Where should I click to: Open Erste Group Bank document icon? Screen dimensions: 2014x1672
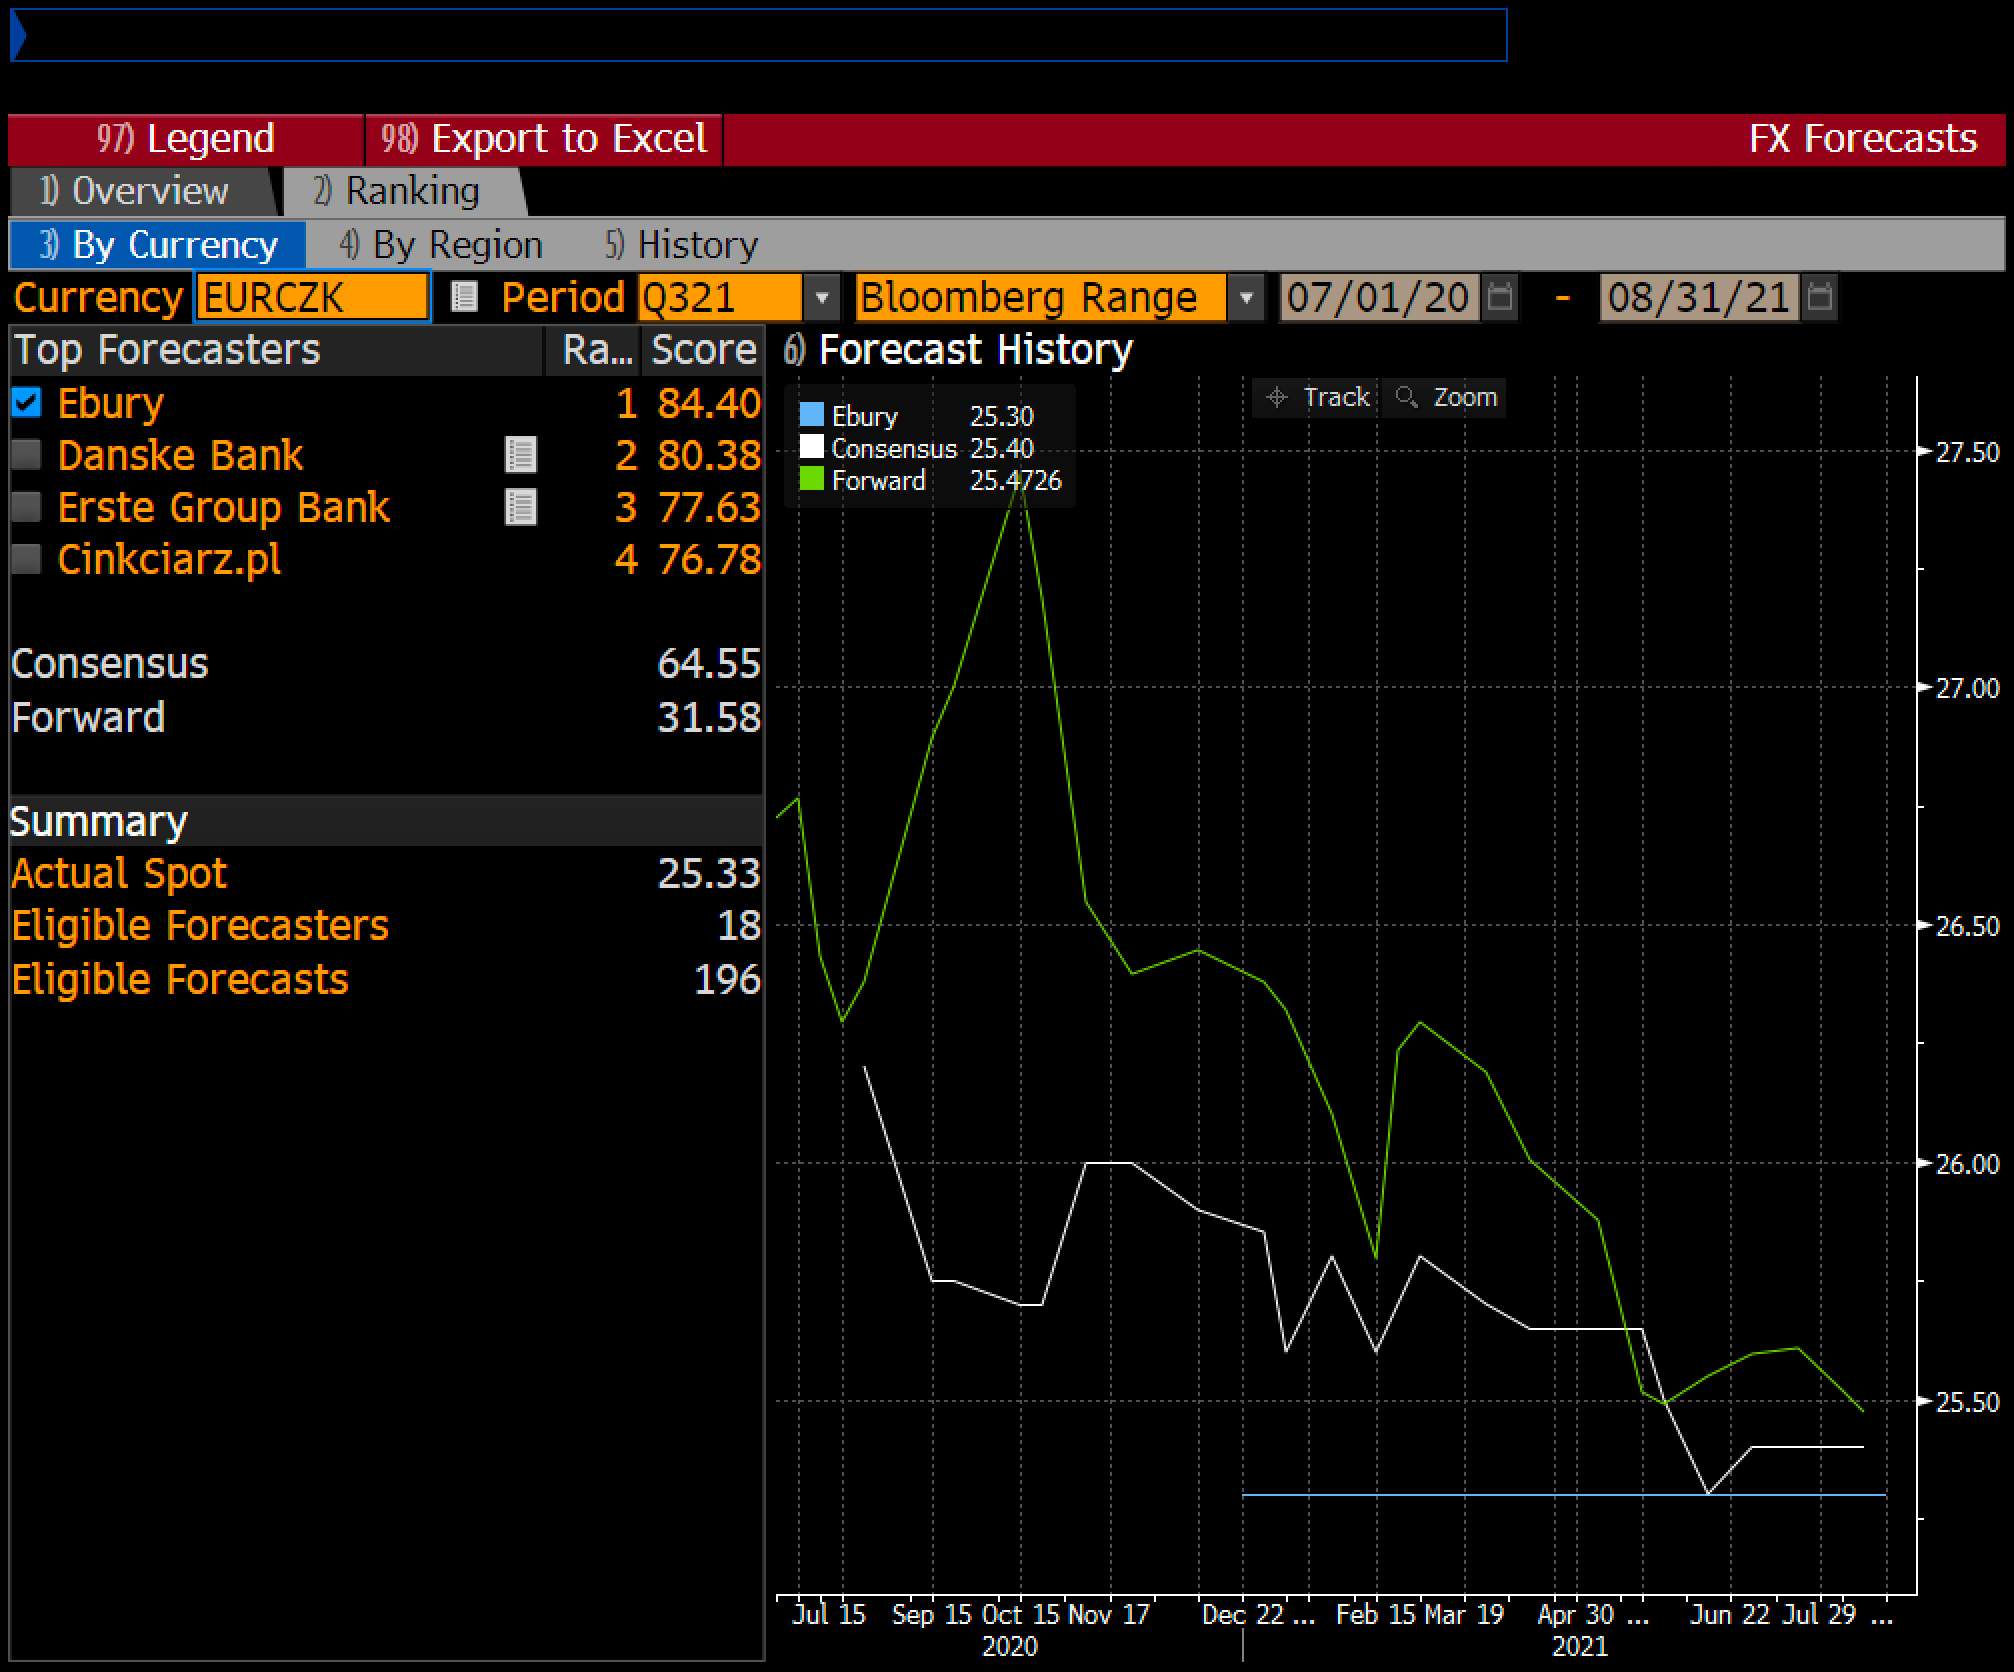point(521,507)
